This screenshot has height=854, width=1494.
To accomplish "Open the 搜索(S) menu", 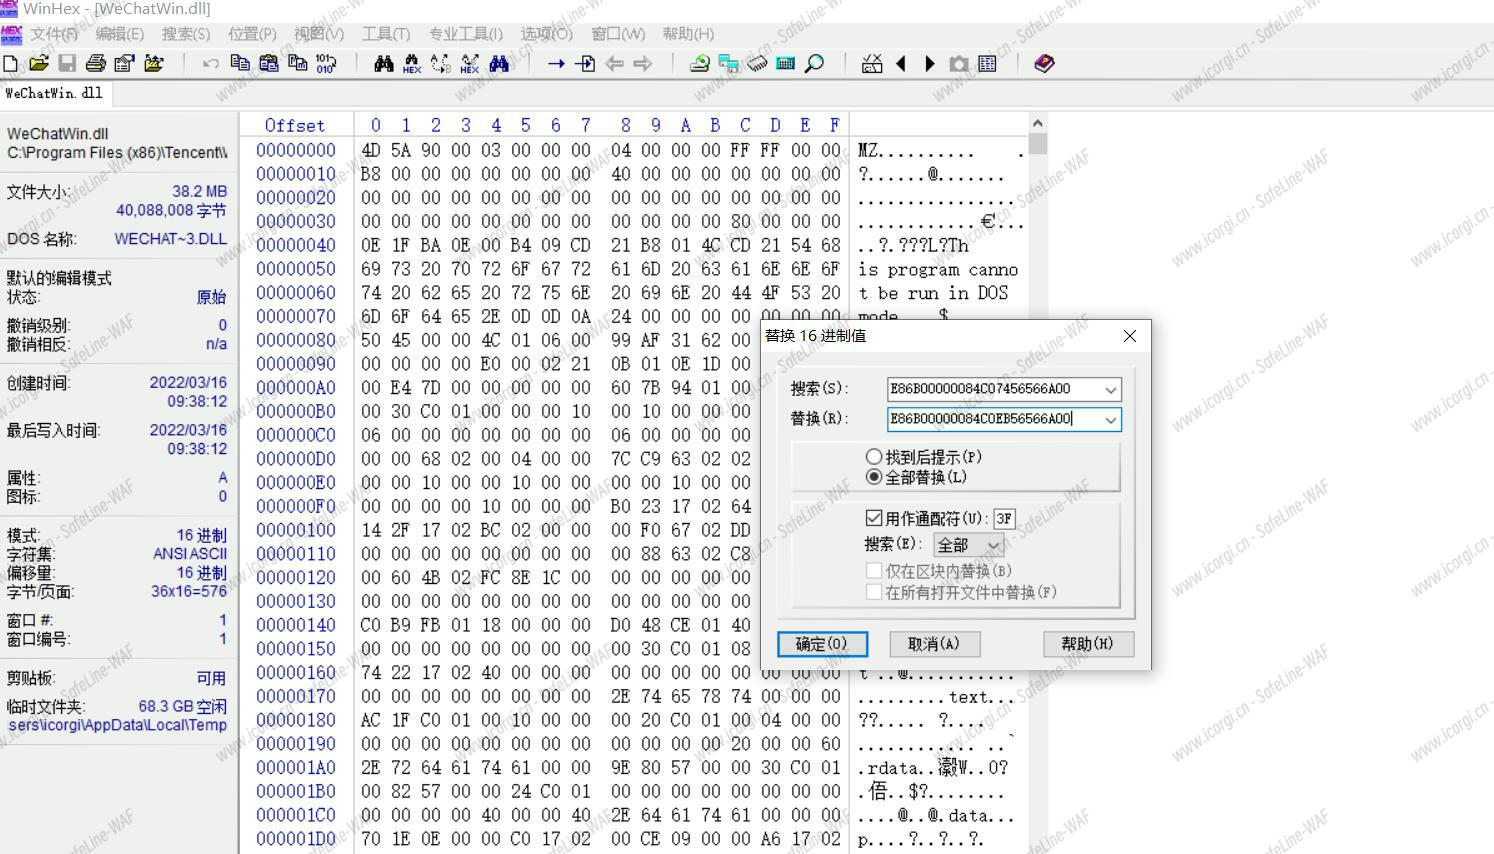I will (186, 34).
